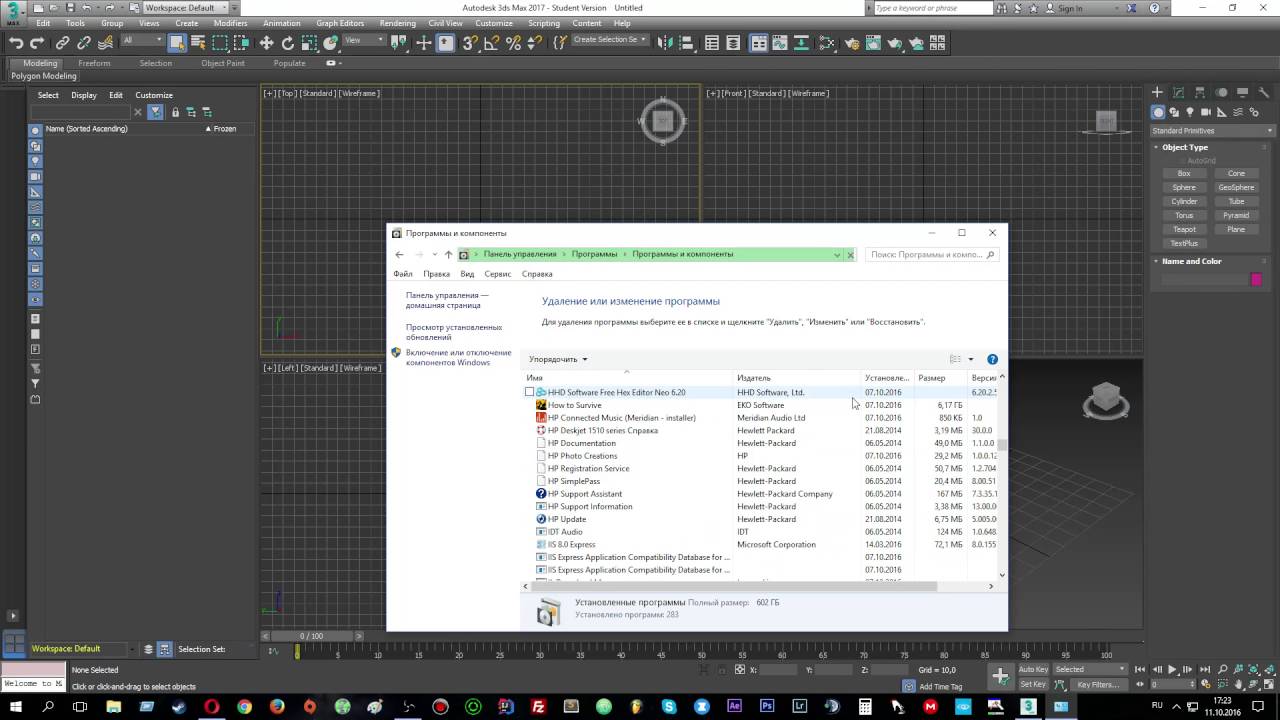
Task: Select the Cameras category icon
Action: [x=1207, y=112]
